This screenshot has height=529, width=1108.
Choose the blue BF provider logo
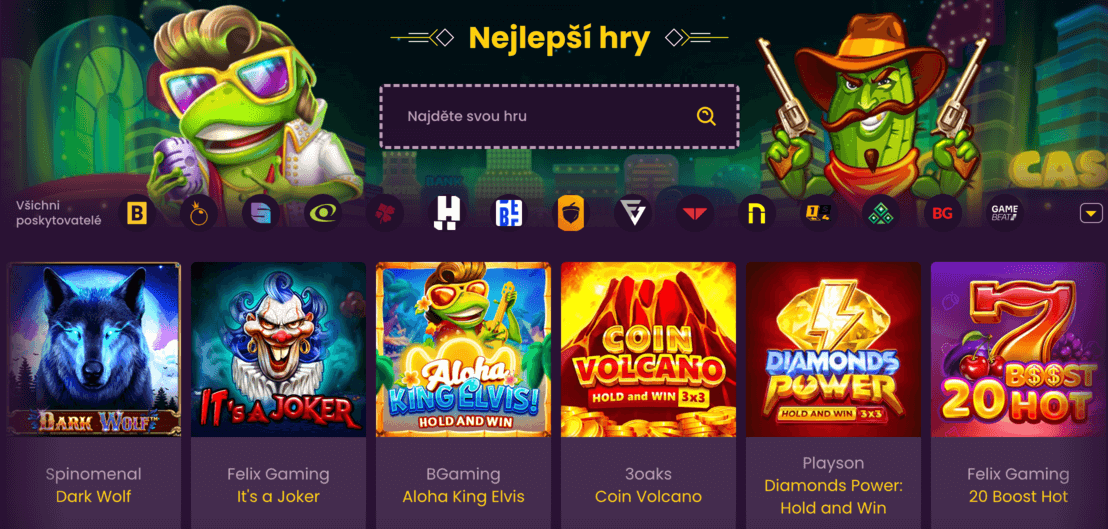pyautogui.click(x=509, y=213)
